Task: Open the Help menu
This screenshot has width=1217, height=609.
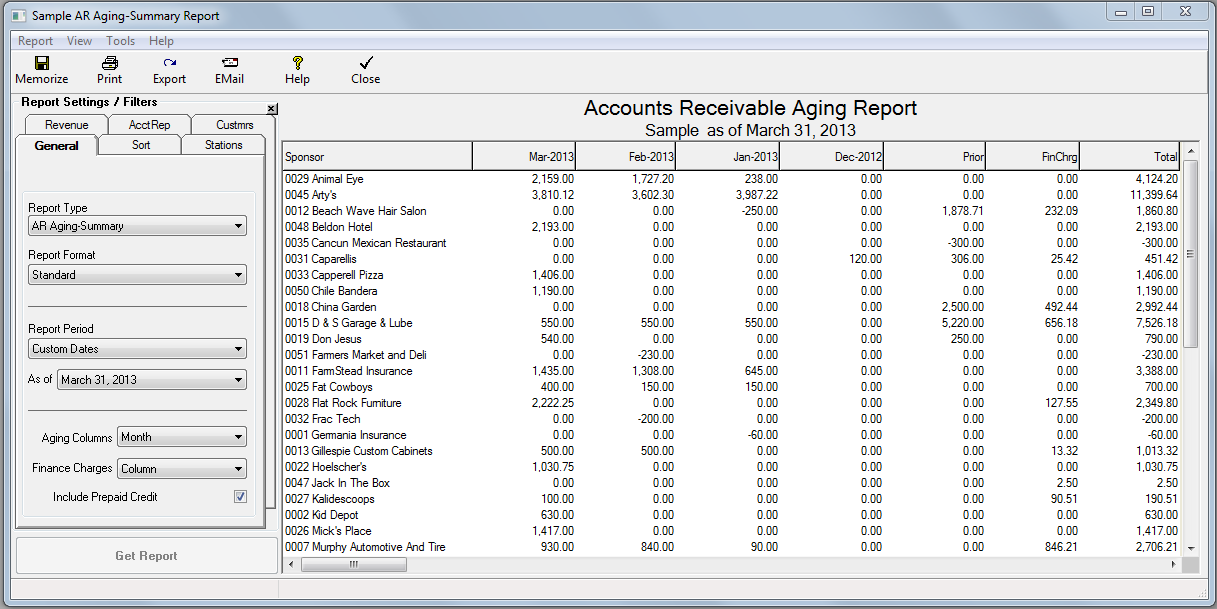Action: coord(161,41)
